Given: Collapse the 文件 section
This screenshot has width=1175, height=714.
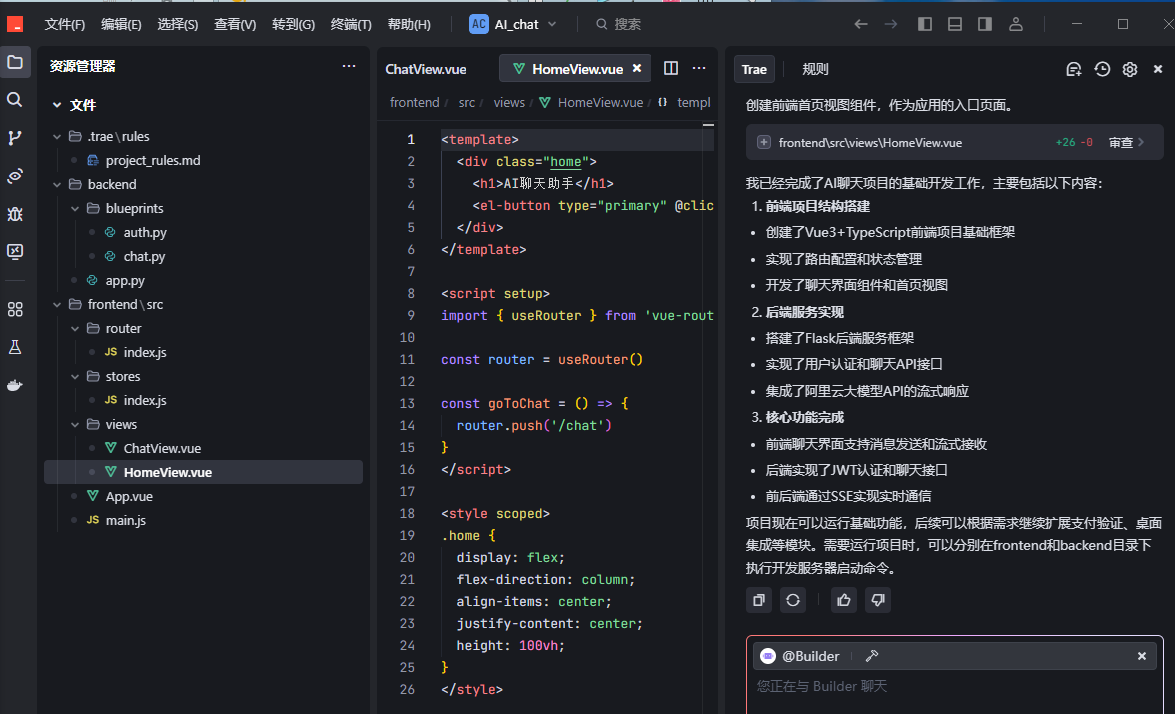Looking at the screenshot, I should [x=57, y=105].
